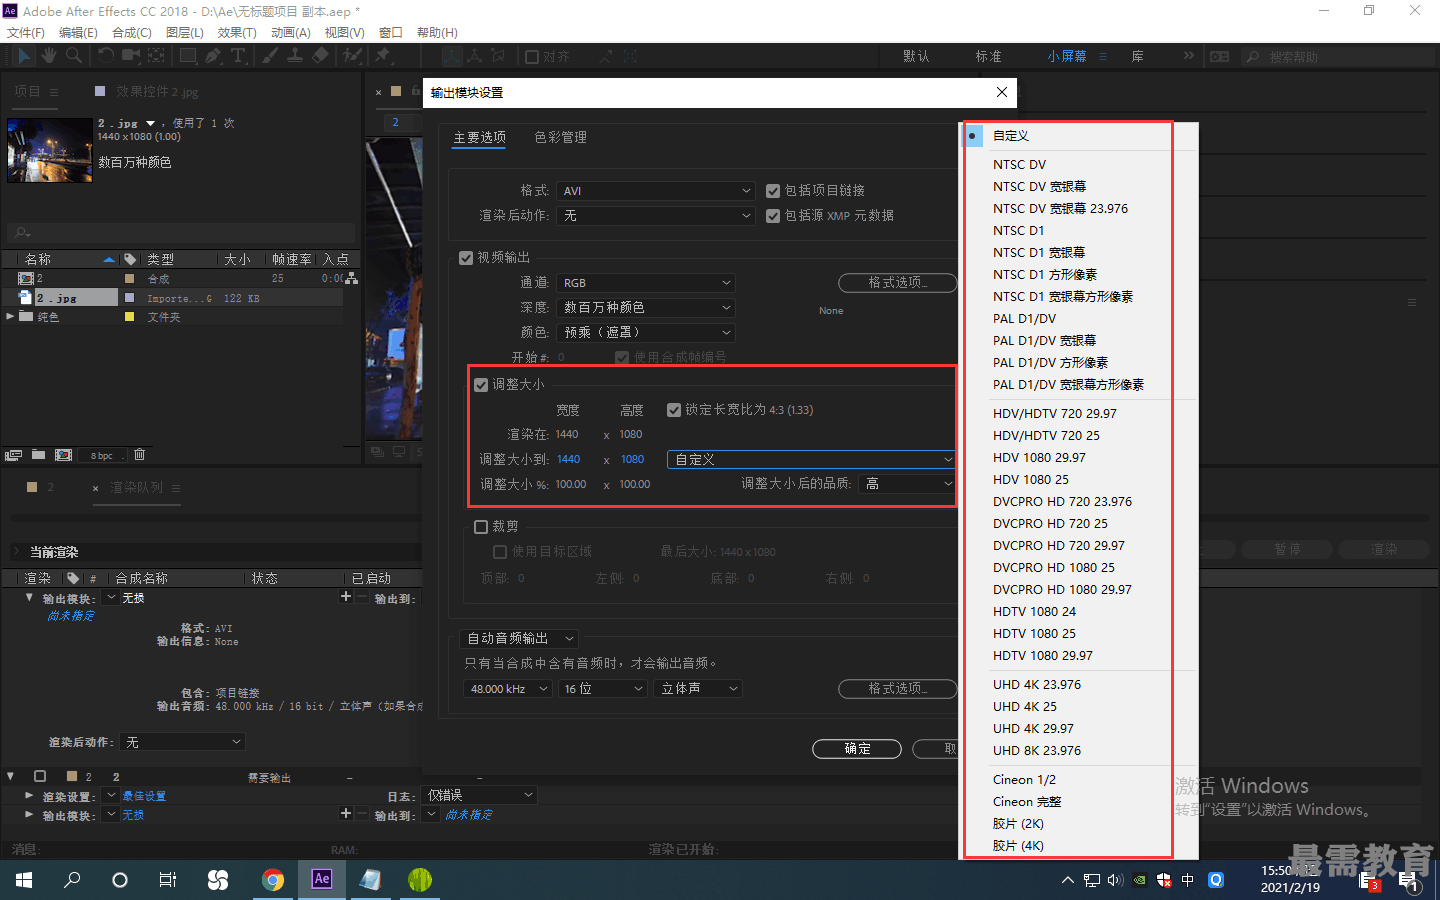Viewport: 1440px width, 900px height.
Task: Select the Zoom magnifier tool
Action: (73, 56)
